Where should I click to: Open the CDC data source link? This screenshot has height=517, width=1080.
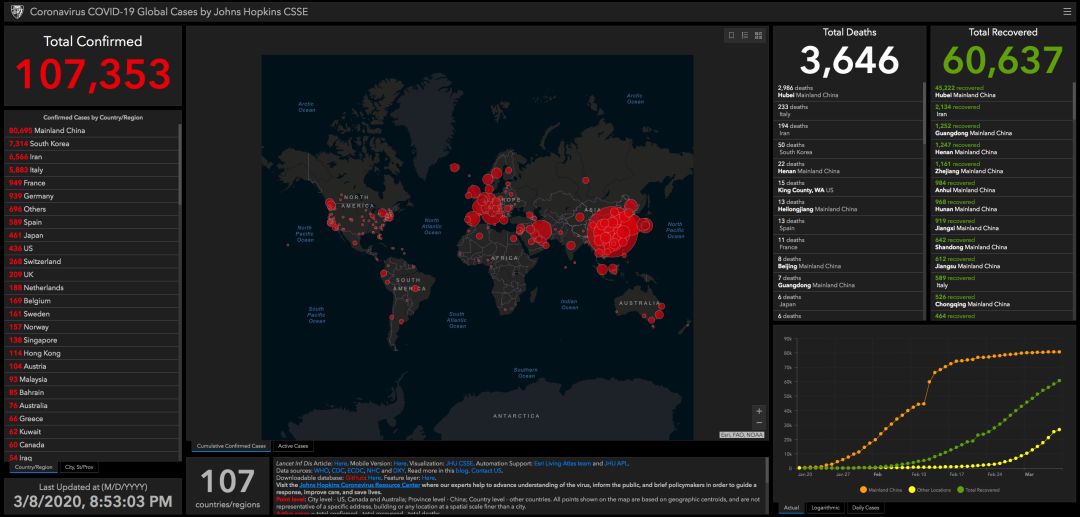click(x=338, y=471)
